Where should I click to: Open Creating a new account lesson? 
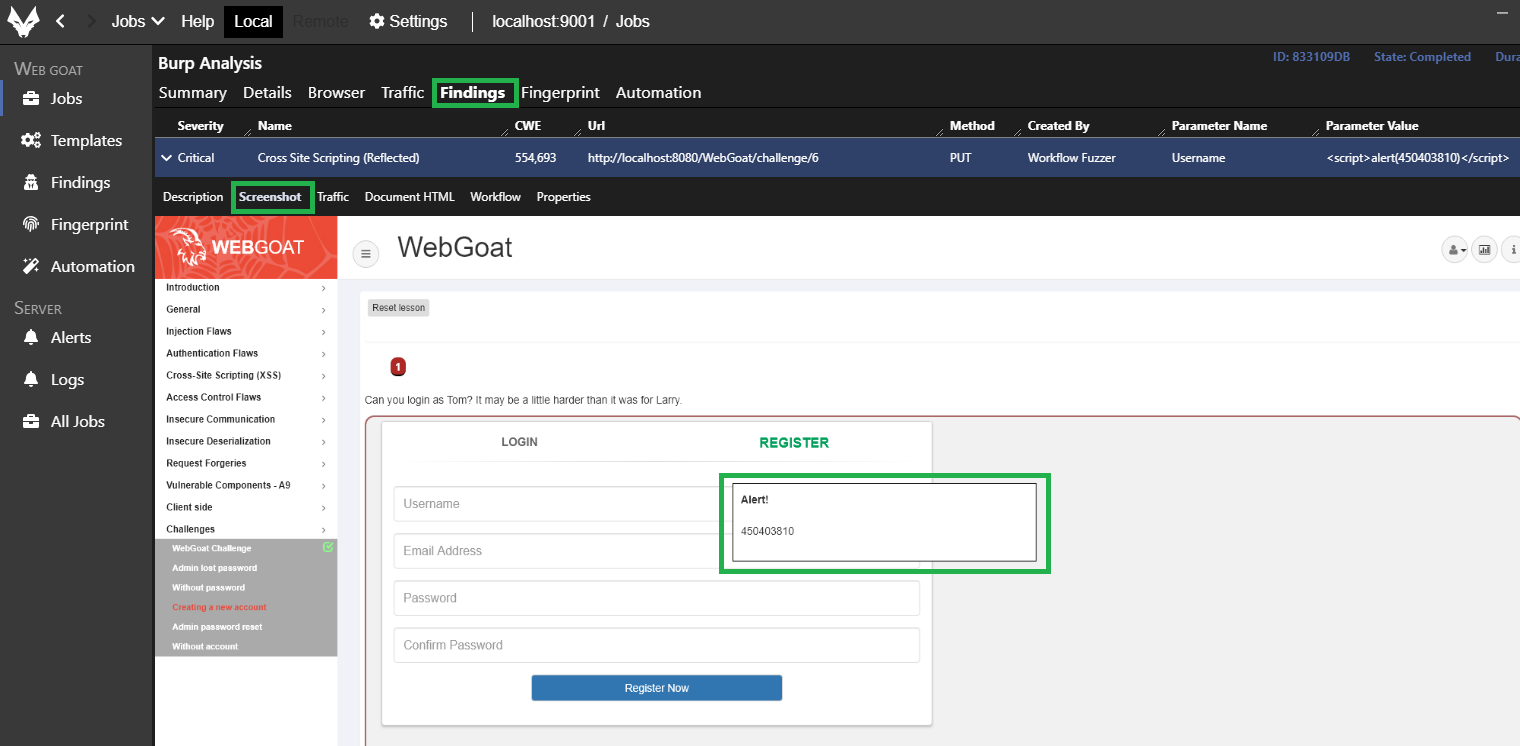tap(219, 607)
